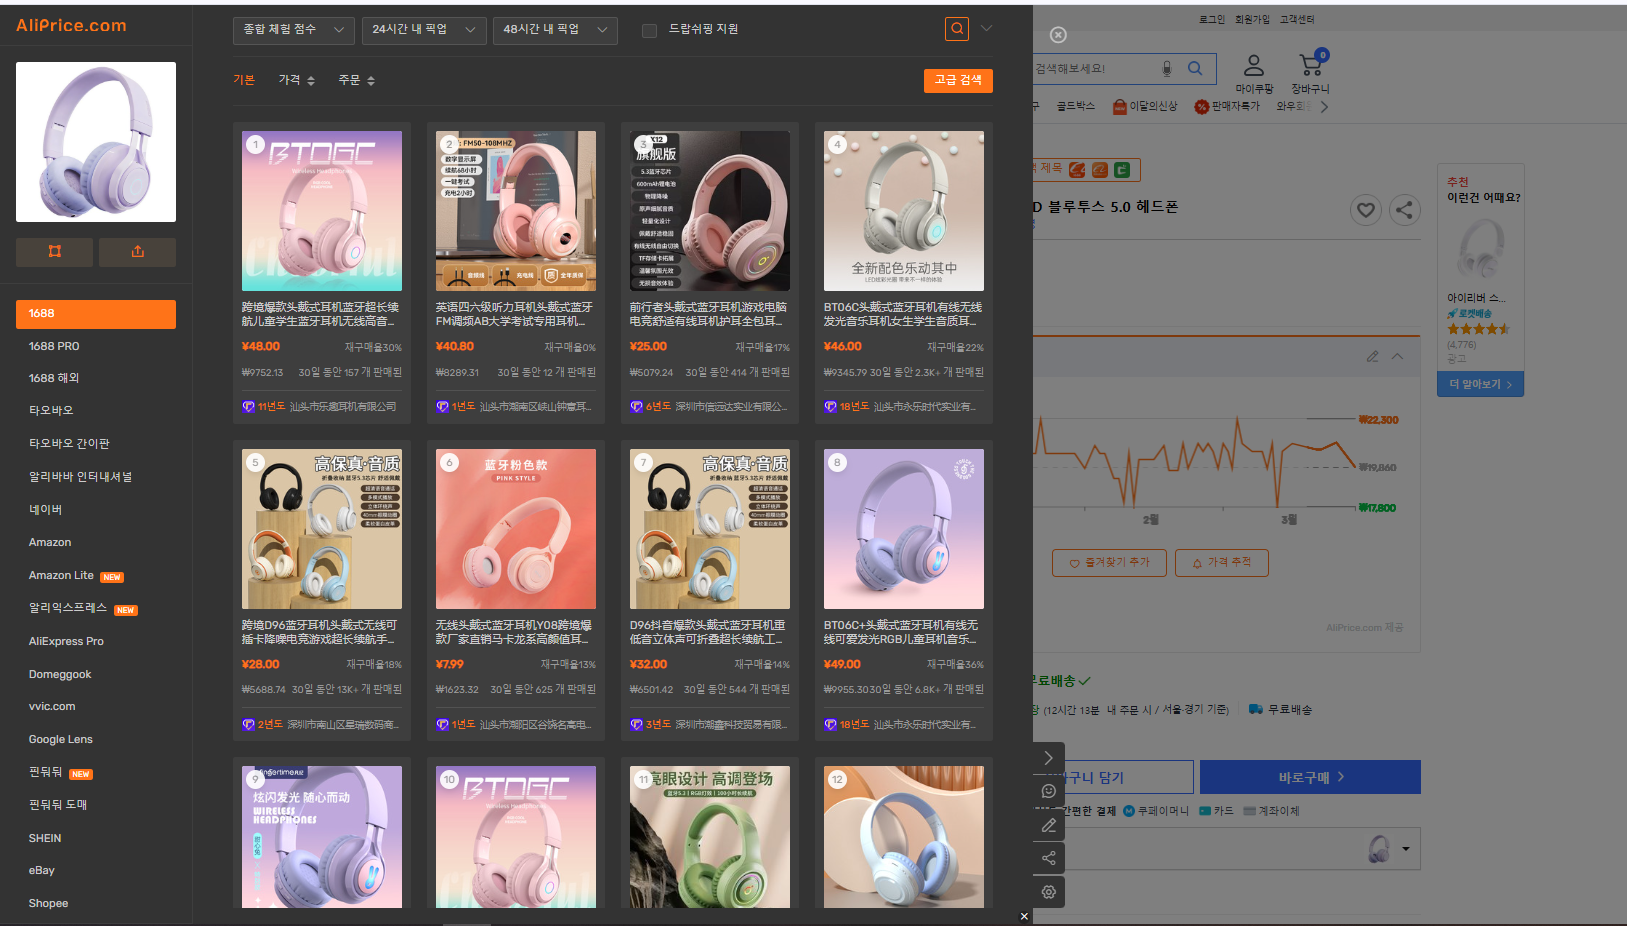Sort results by 가격
This screenshot has width=1627, height=926.
point(297,80)
